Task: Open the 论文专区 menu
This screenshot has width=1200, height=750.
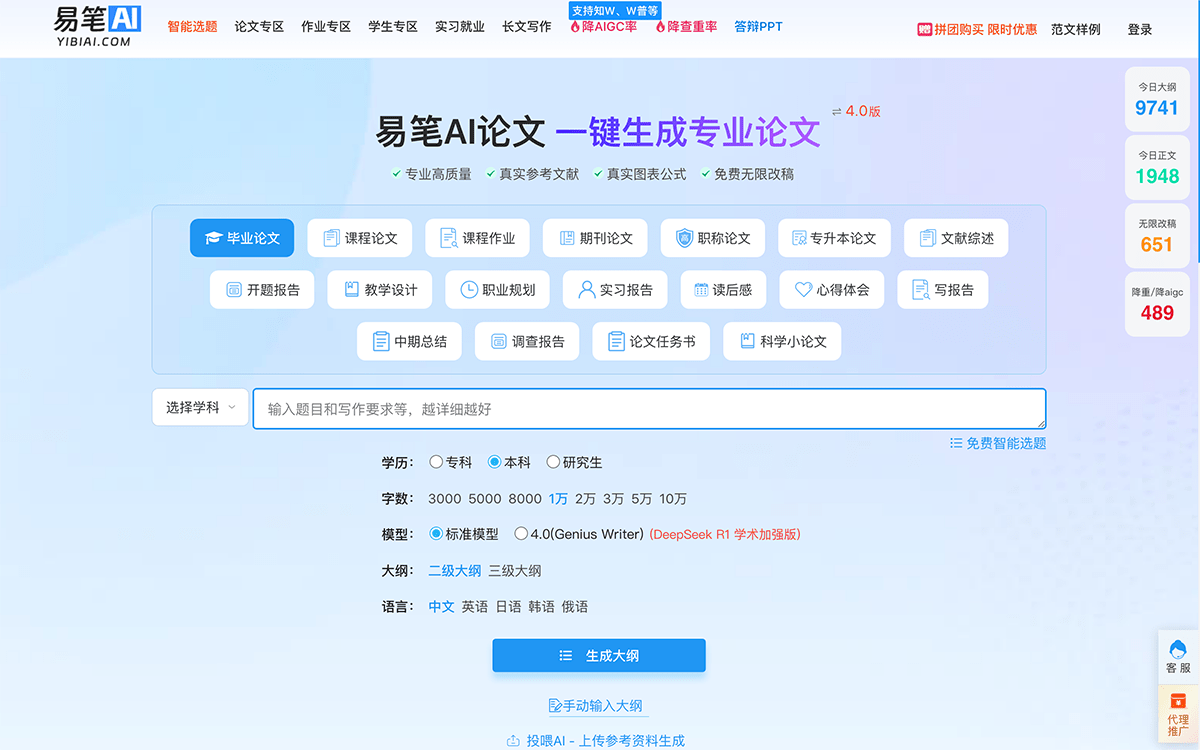Action: click(258, 28)
